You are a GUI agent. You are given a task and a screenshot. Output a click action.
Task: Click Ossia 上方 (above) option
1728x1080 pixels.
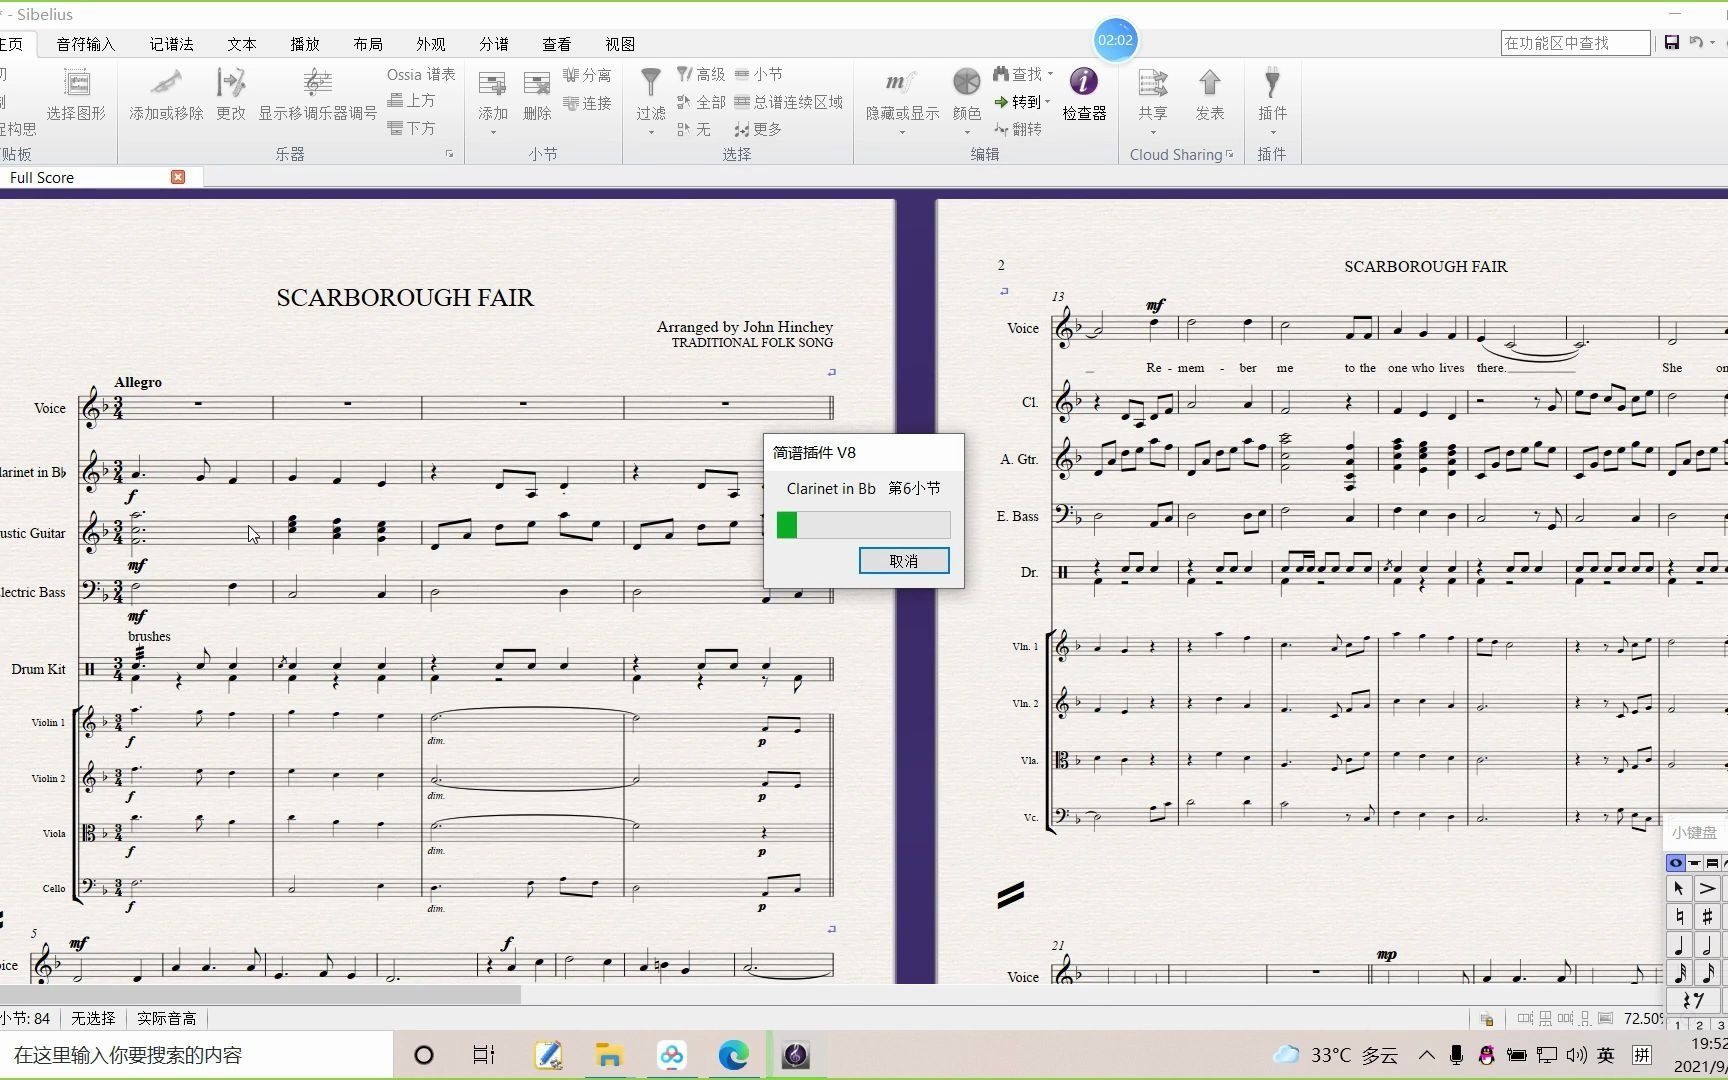(411, 101)
